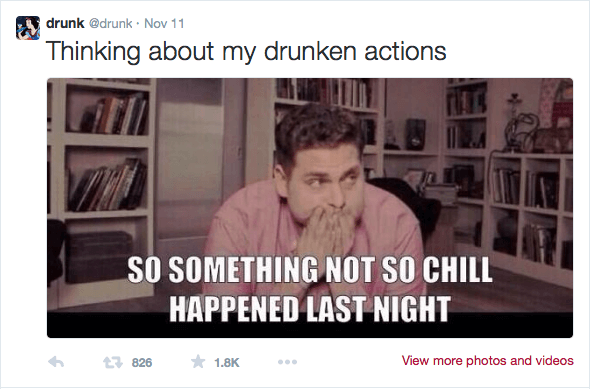The width and height of the screenshot is (590, 389).
Task: Click the 826 retweet count
Action: (x=142, y=363)
